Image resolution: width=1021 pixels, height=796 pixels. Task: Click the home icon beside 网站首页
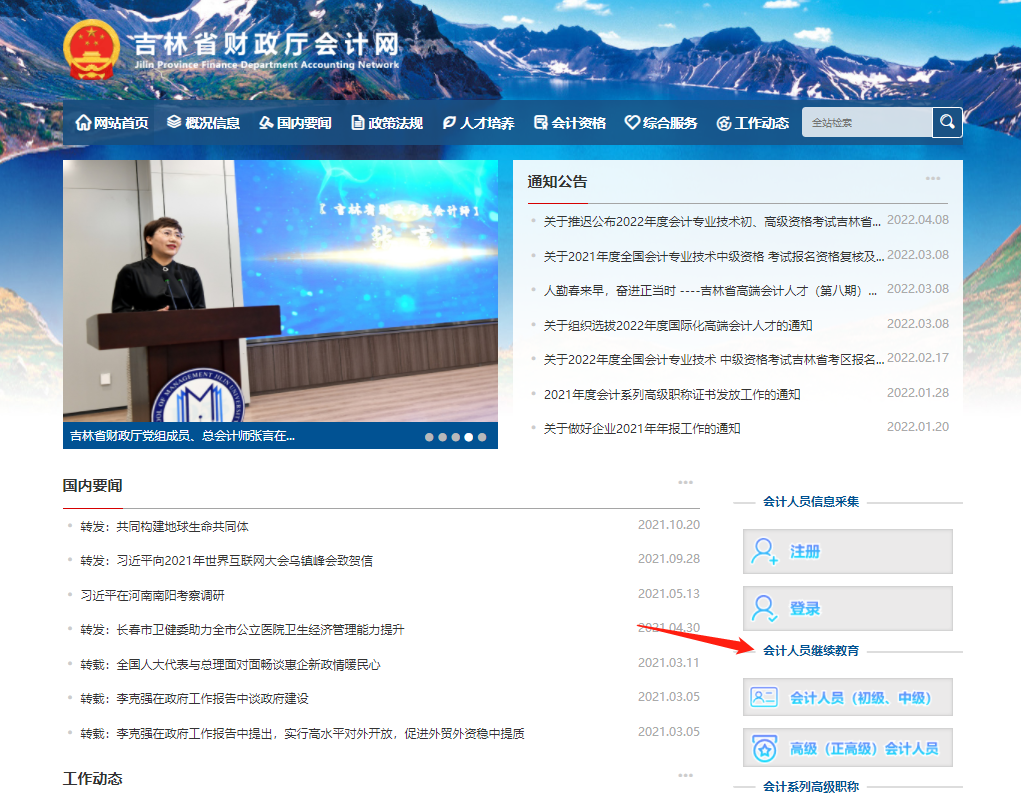[x=84, y=122]
